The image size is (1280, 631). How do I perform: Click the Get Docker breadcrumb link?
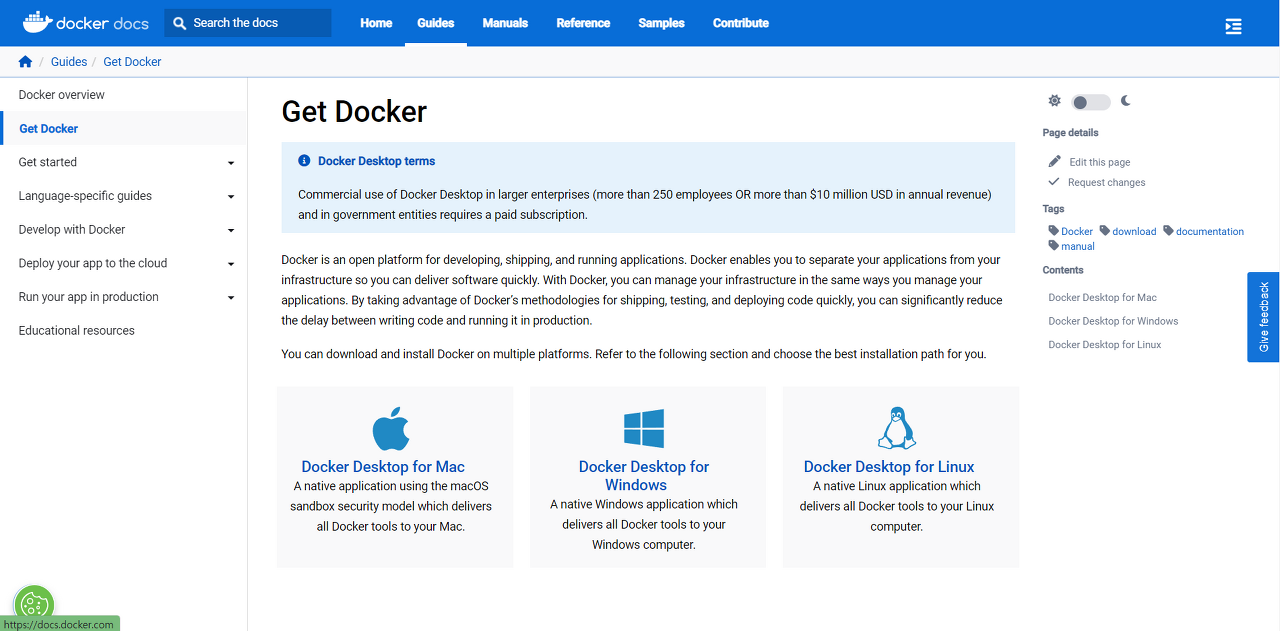(x=132, y=62)
